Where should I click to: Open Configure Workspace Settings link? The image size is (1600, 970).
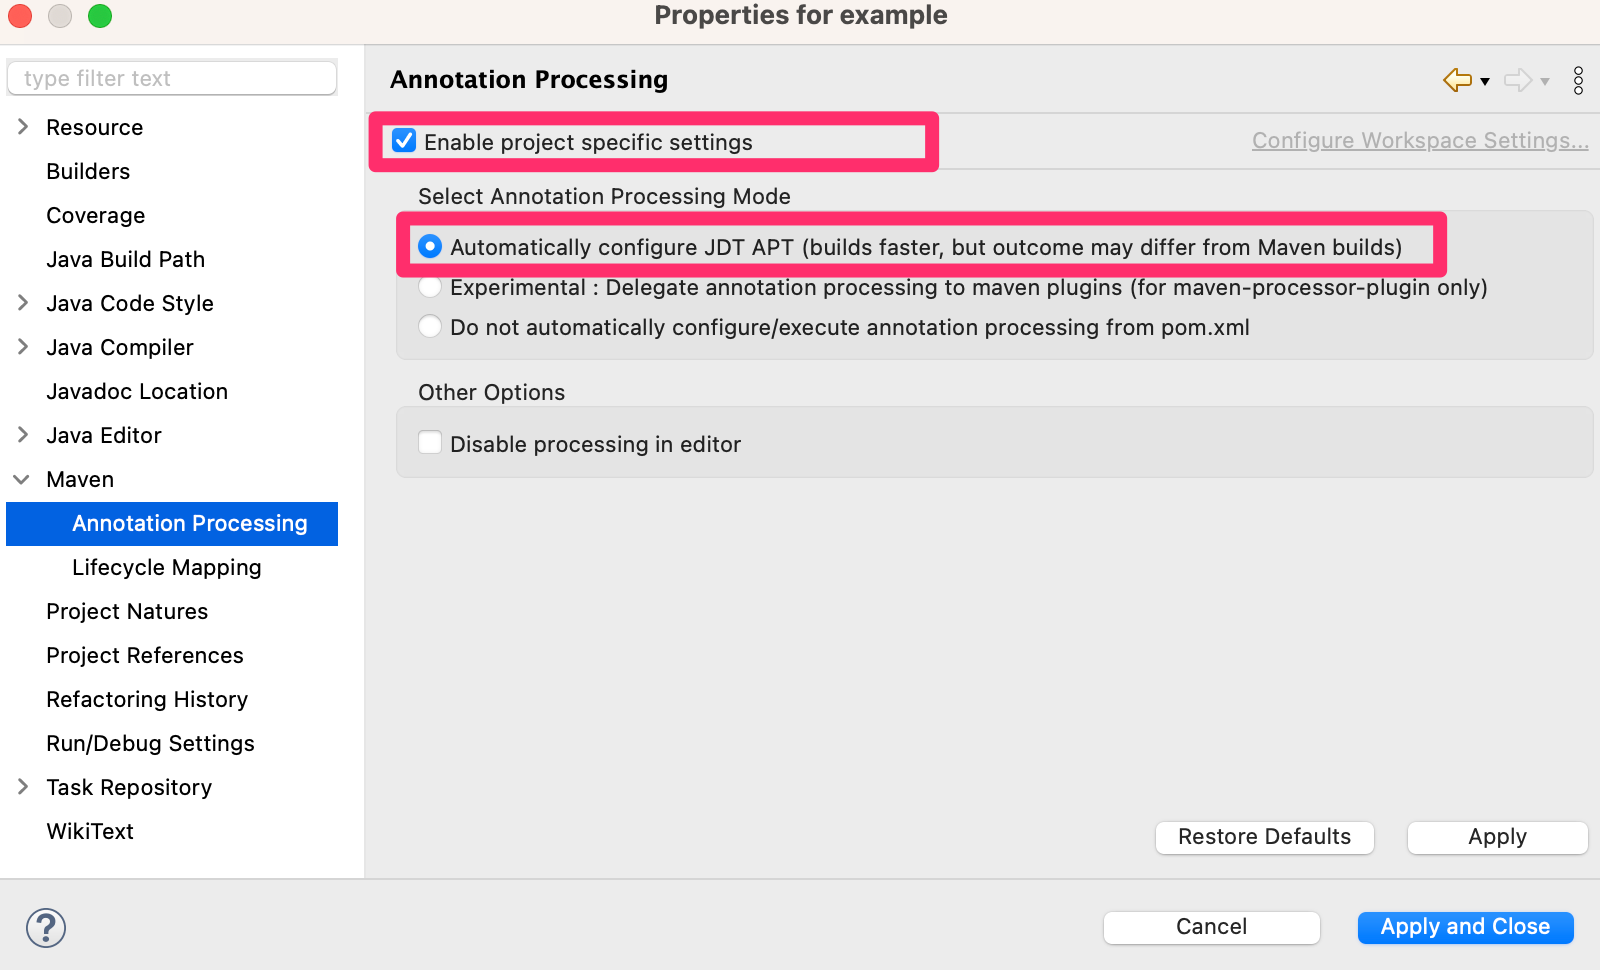point(1419,141)
